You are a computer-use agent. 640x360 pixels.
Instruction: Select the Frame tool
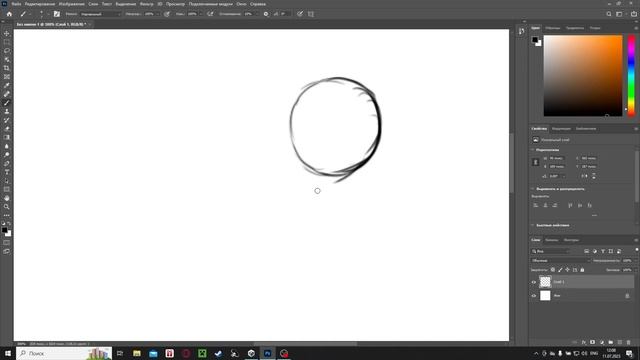(x=7, y=77)
